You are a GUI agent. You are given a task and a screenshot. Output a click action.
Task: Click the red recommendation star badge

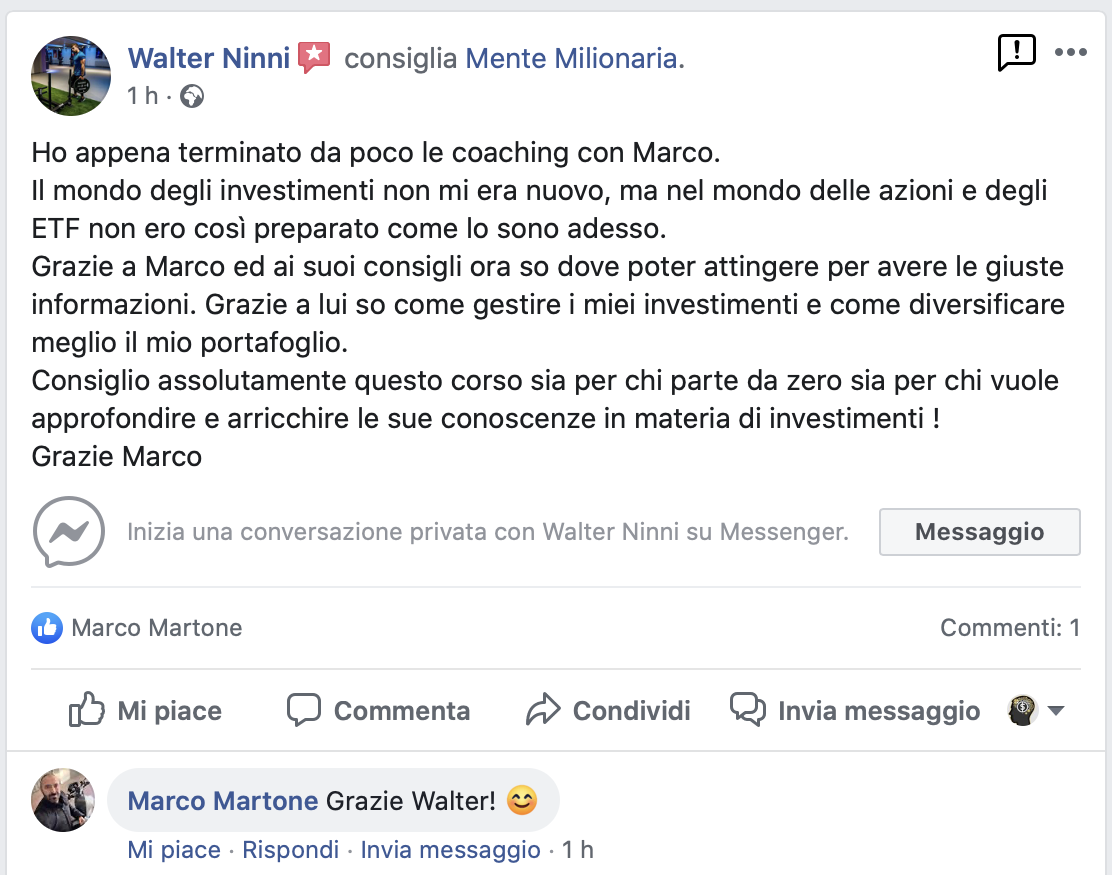(x=314, y=58)
